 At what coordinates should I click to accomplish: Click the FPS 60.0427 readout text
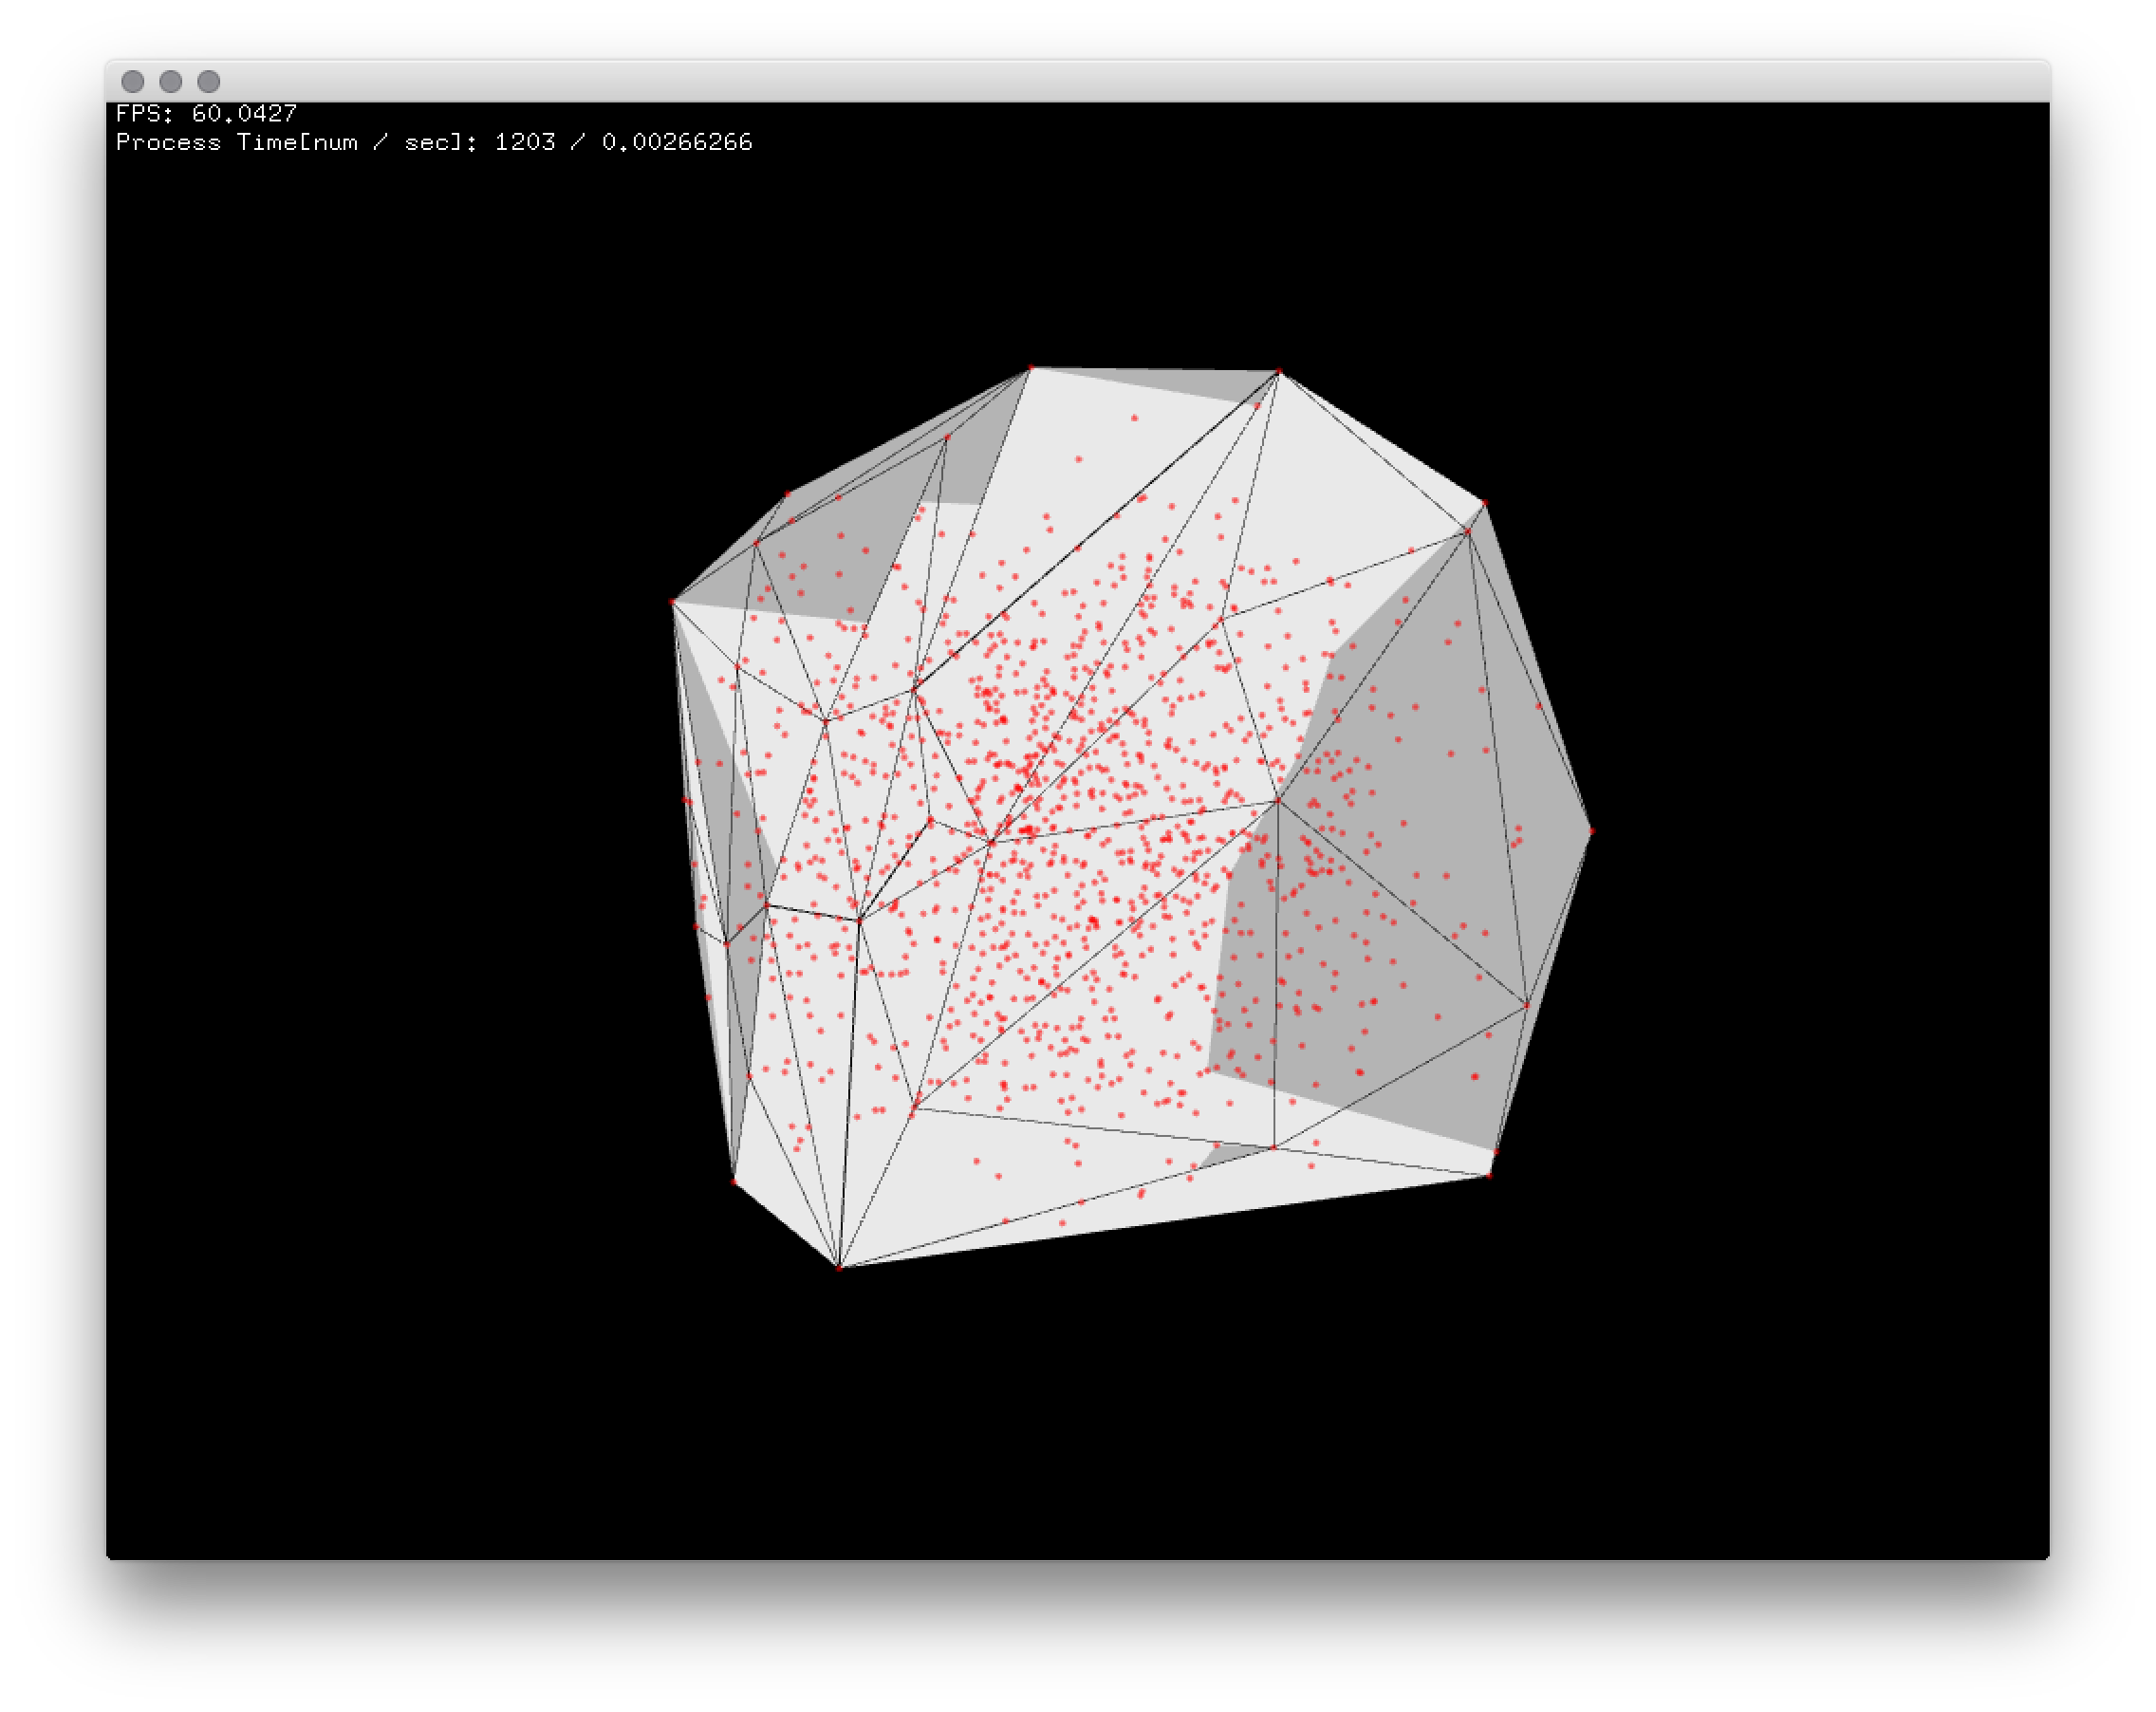point(206,113)
